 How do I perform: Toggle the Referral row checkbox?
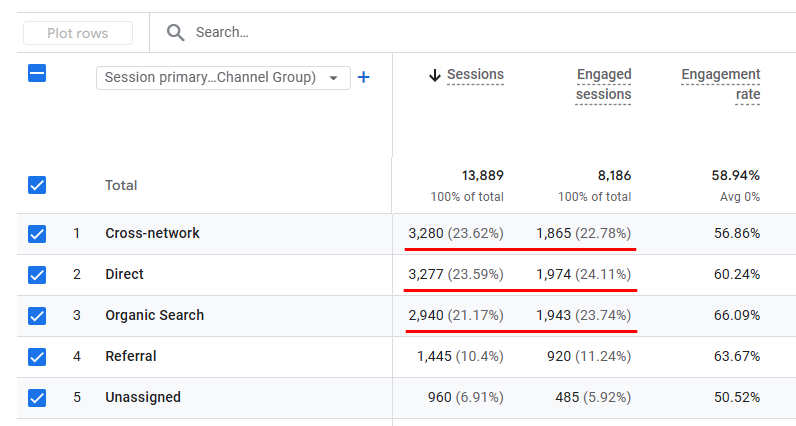[37, 357]
